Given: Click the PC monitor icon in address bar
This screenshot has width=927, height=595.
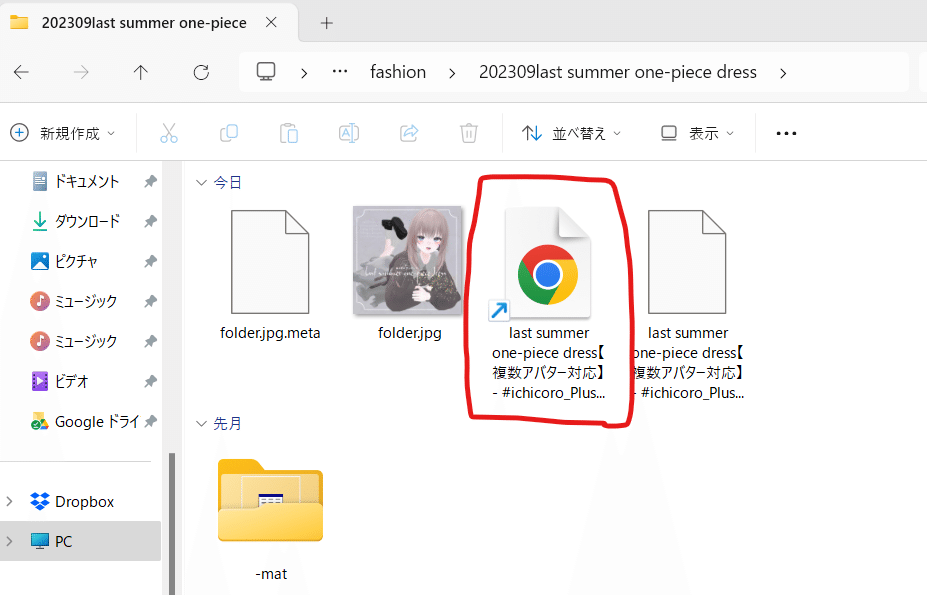Looking at the screenshot, I should point(266,72).
